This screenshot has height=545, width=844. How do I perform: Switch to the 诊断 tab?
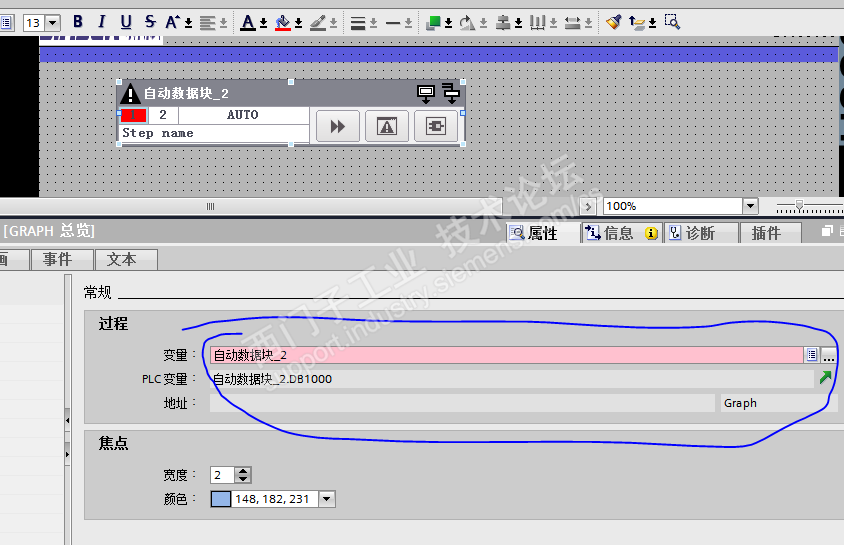tap(700, 233)
